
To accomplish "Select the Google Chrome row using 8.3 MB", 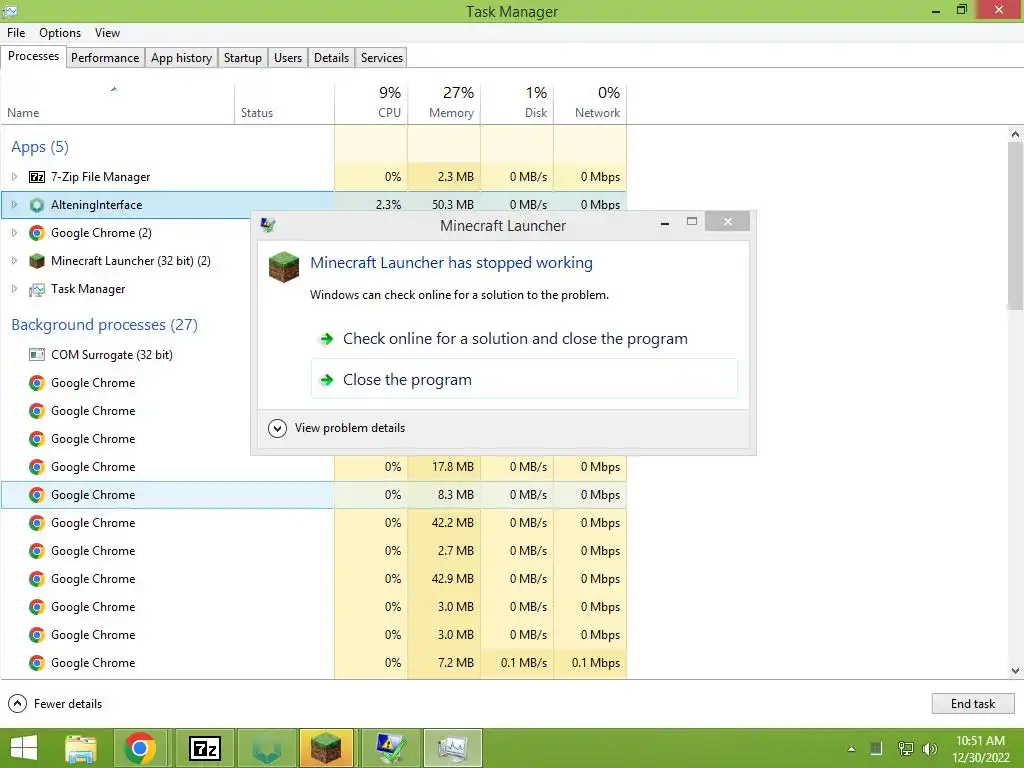I will point(313,495).
